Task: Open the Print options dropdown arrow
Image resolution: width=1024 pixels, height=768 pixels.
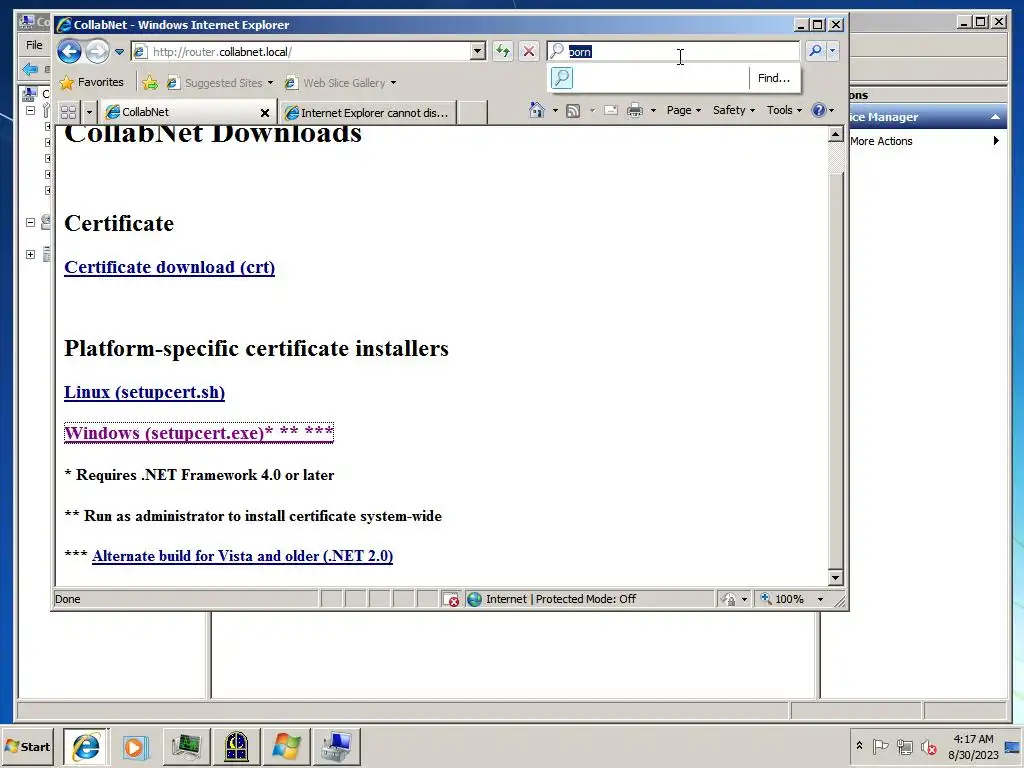Action: [x=653, y=111]
